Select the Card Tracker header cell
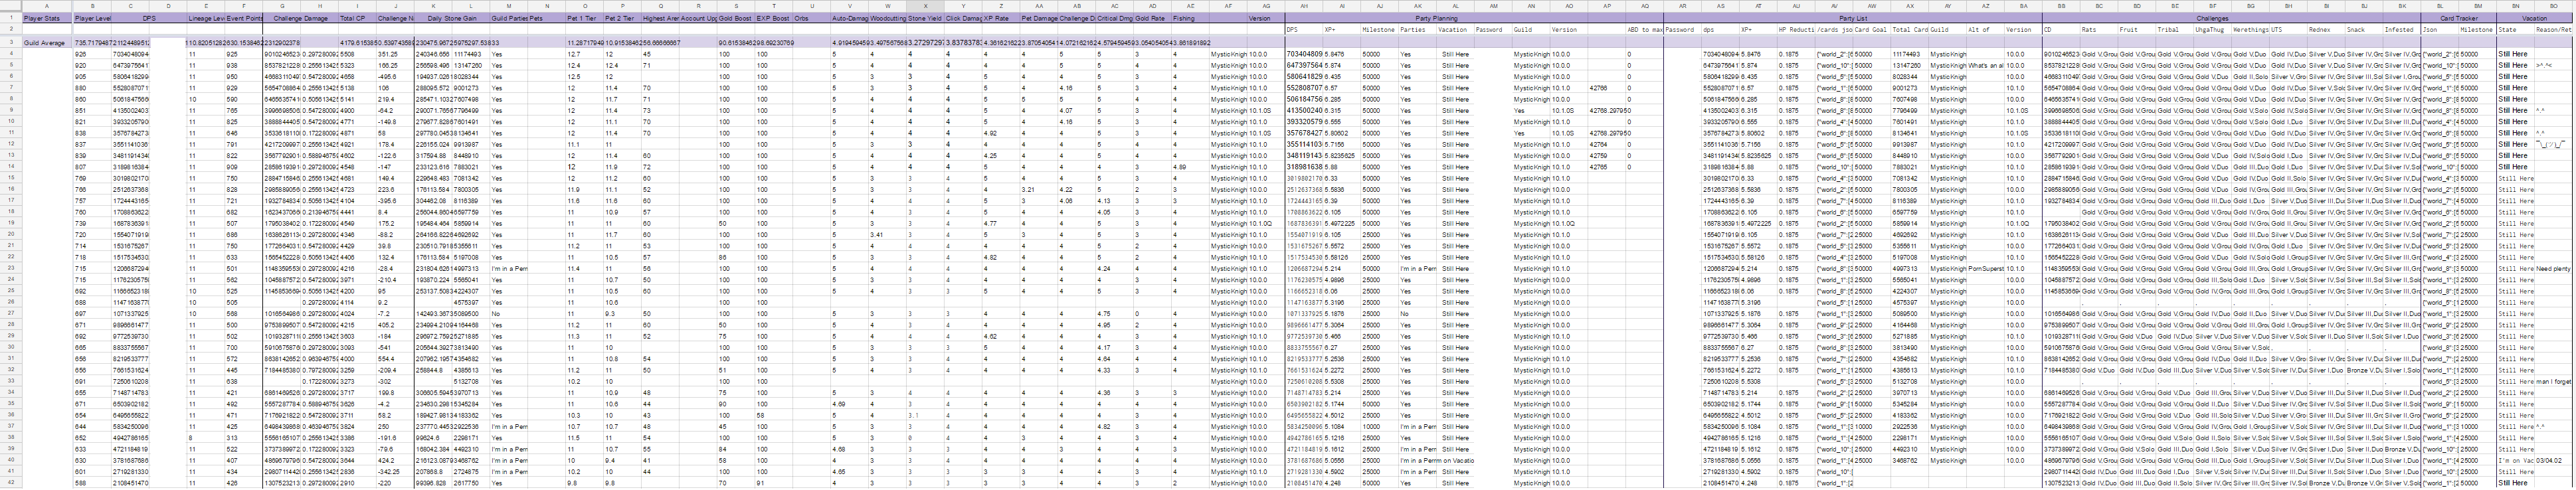 (x=2457, y=18)
